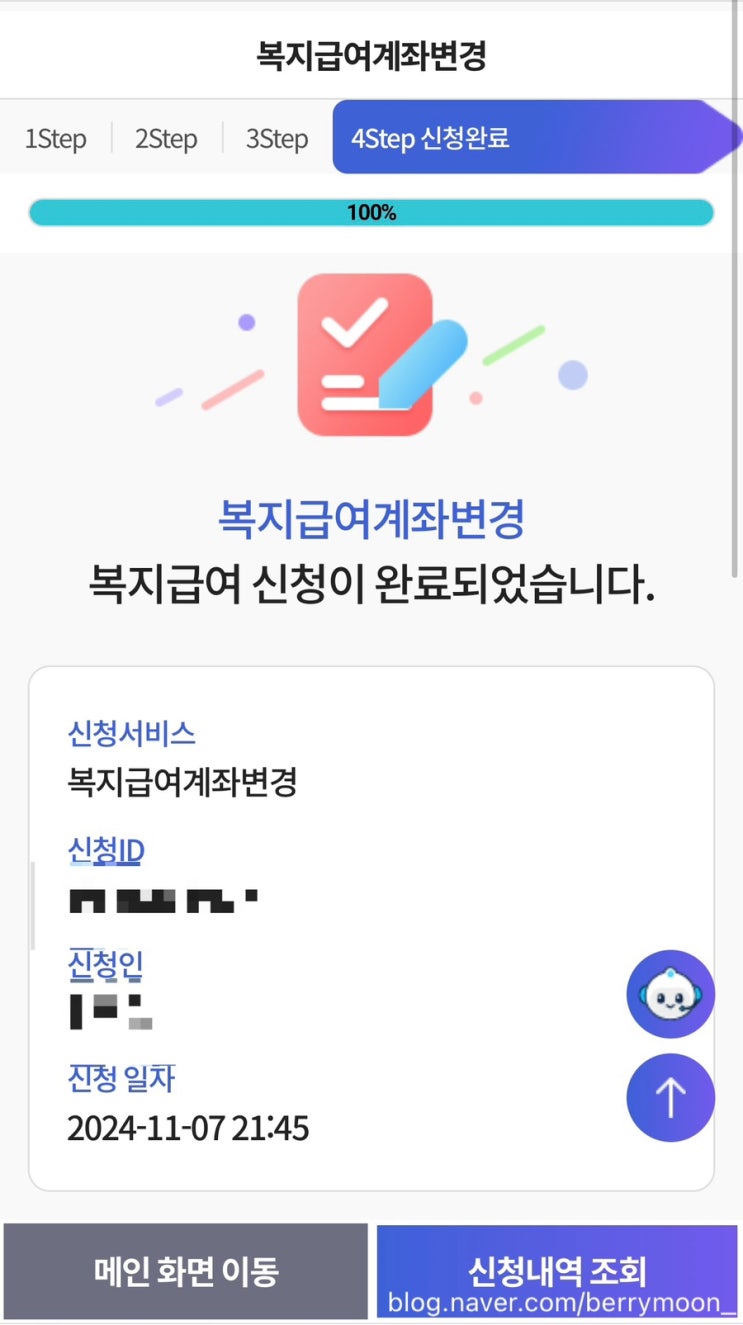
Task: Select the 2Step tab
Action: pos(166,138)
